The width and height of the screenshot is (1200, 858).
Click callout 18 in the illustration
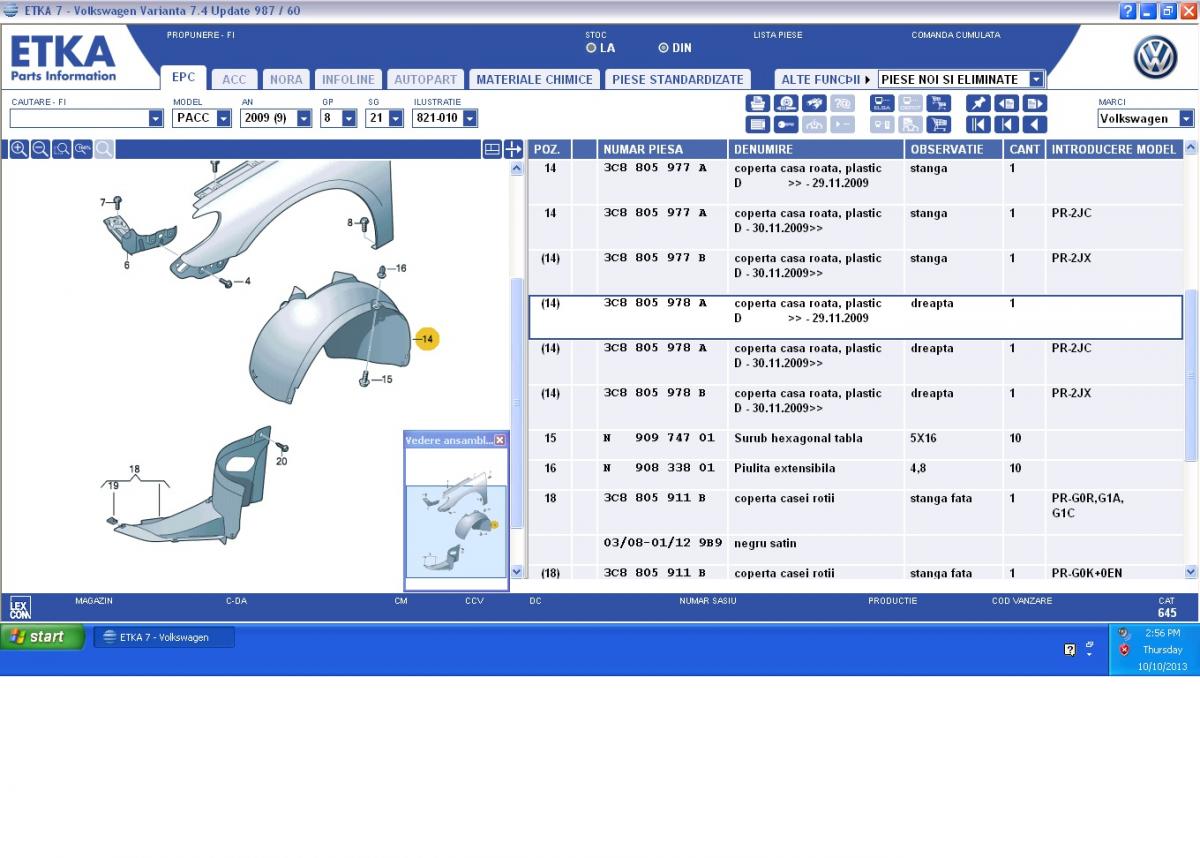134,469
